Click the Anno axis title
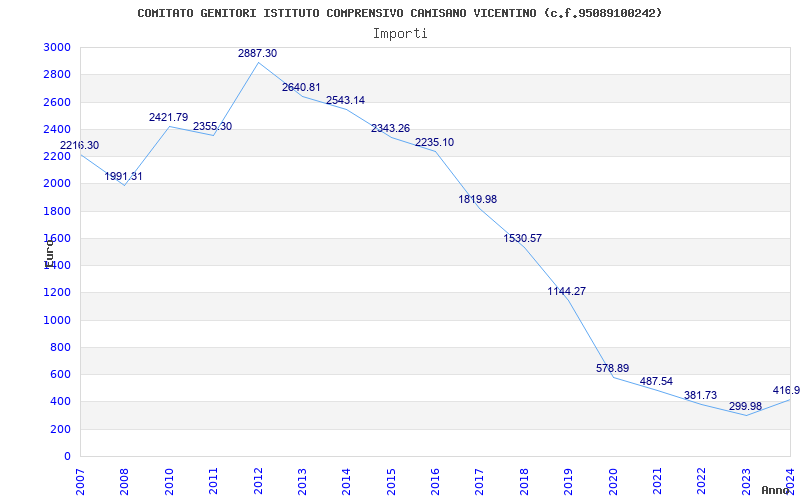The image size is (800, 500). point(775,490)
